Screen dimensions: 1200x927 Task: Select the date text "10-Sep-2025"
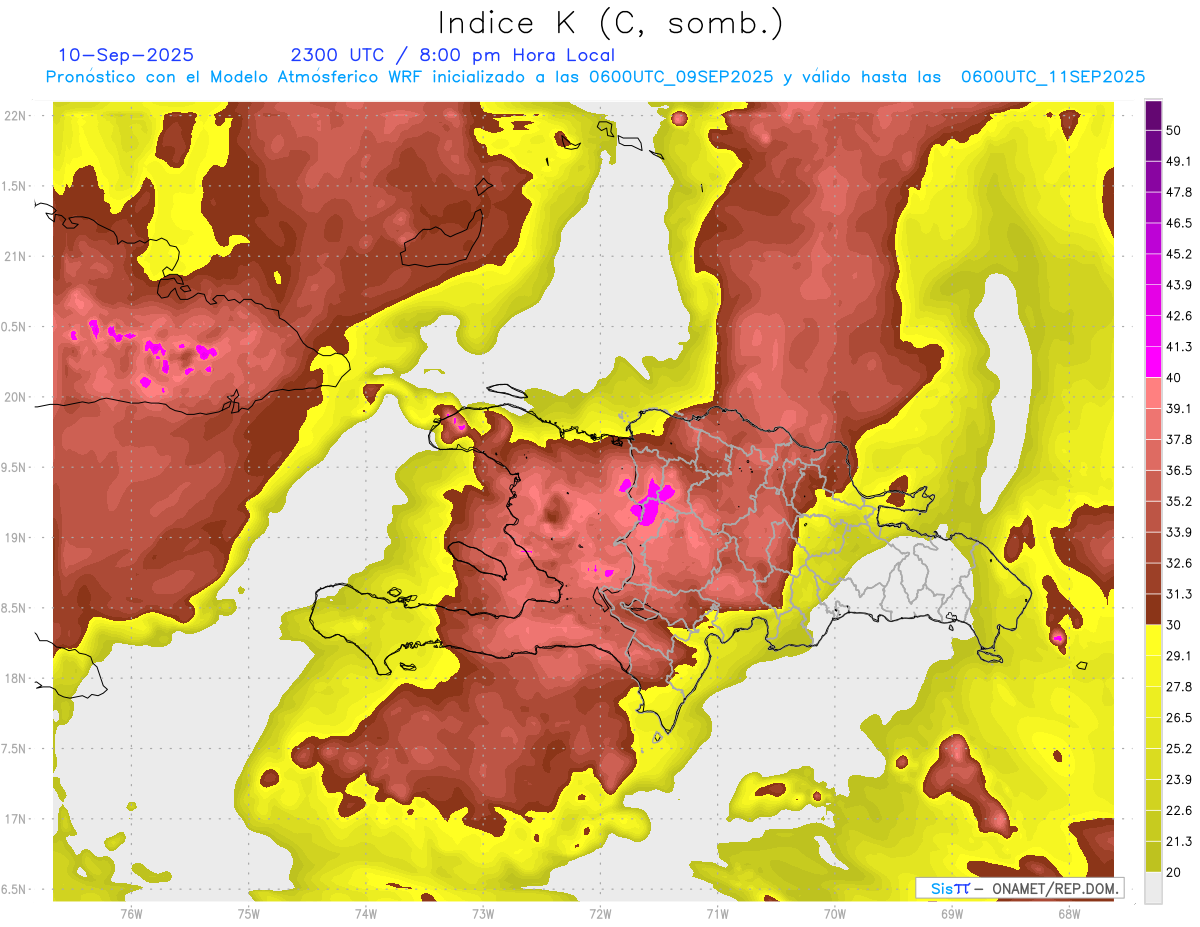[126, 55]
